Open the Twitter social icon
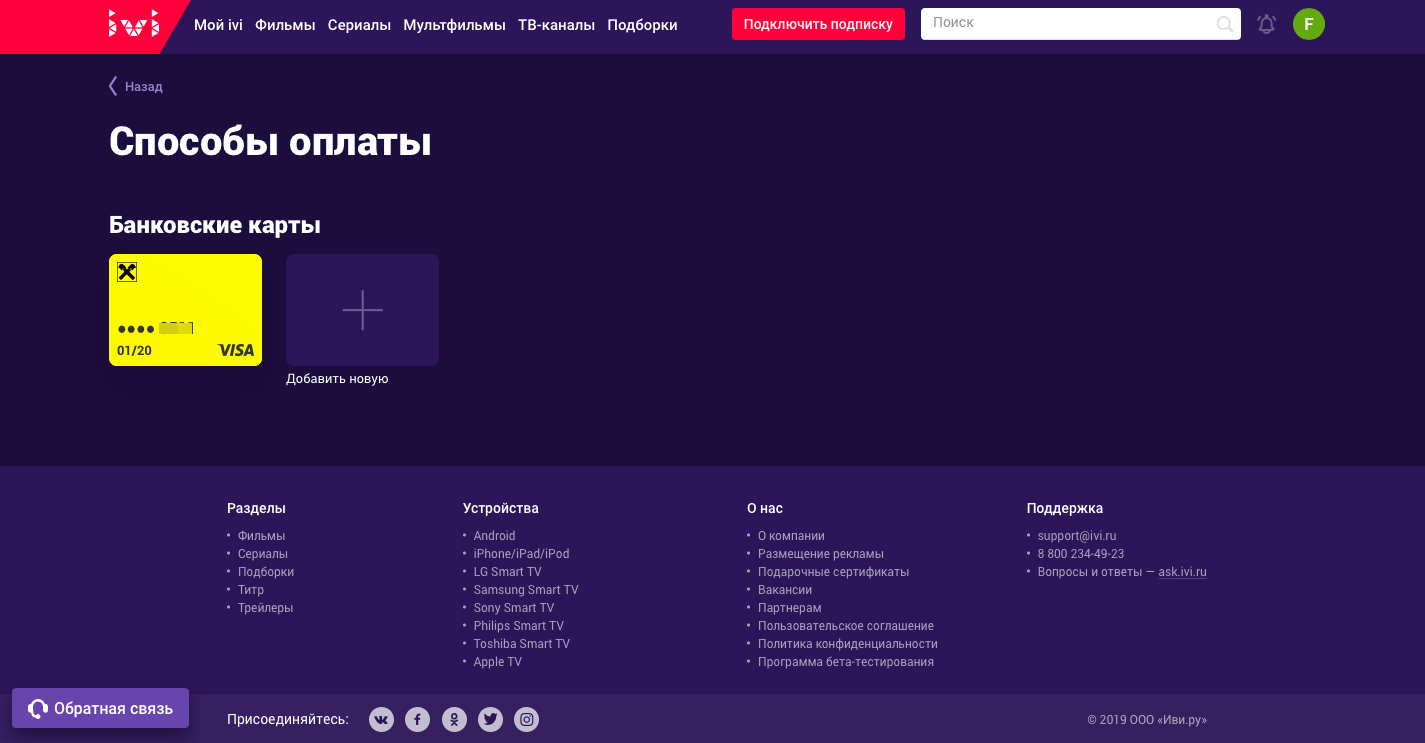This screenshot has height=743, width=1425. click(x=490, y=719)
